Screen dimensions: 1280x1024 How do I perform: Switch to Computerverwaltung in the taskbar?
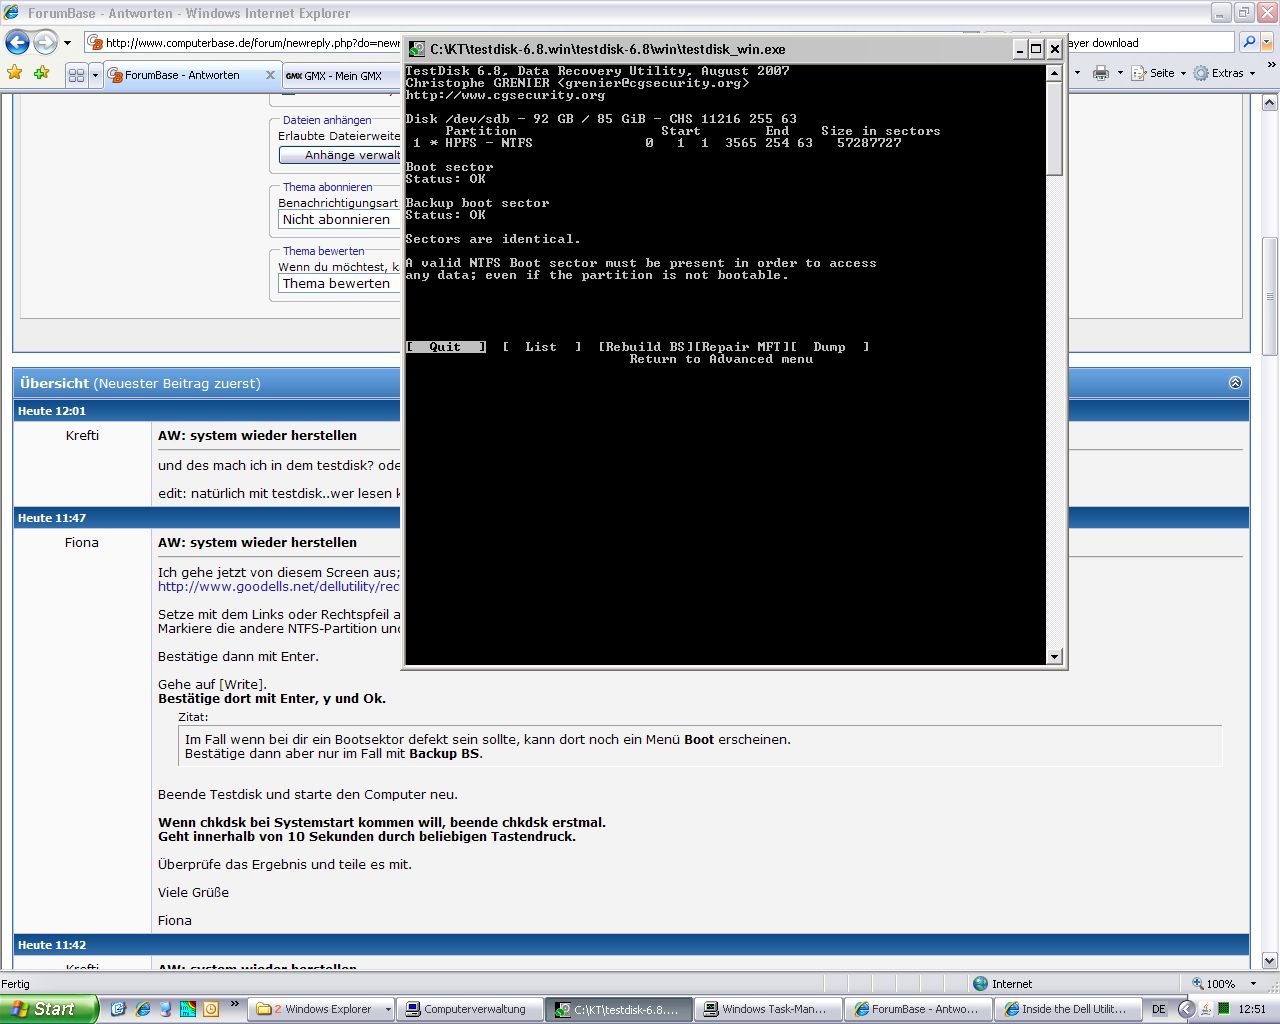pyautogui.click(x=470, y=1009)
